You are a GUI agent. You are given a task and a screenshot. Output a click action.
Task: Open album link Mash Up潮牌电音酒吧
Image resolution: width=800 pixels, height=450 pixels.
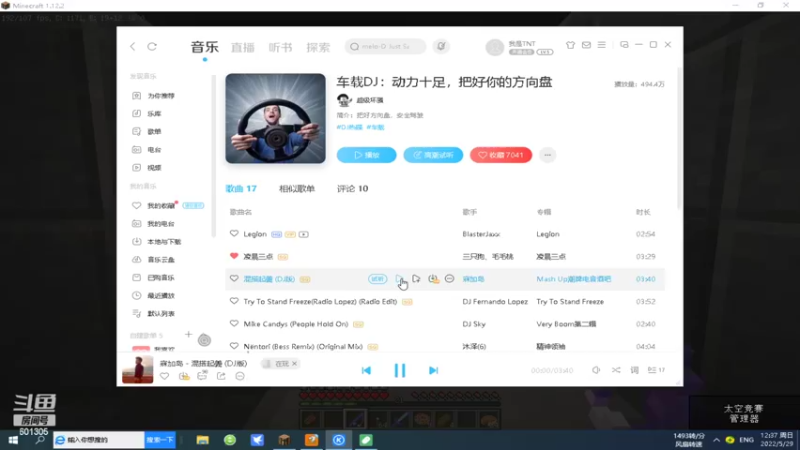pos(573,279)
